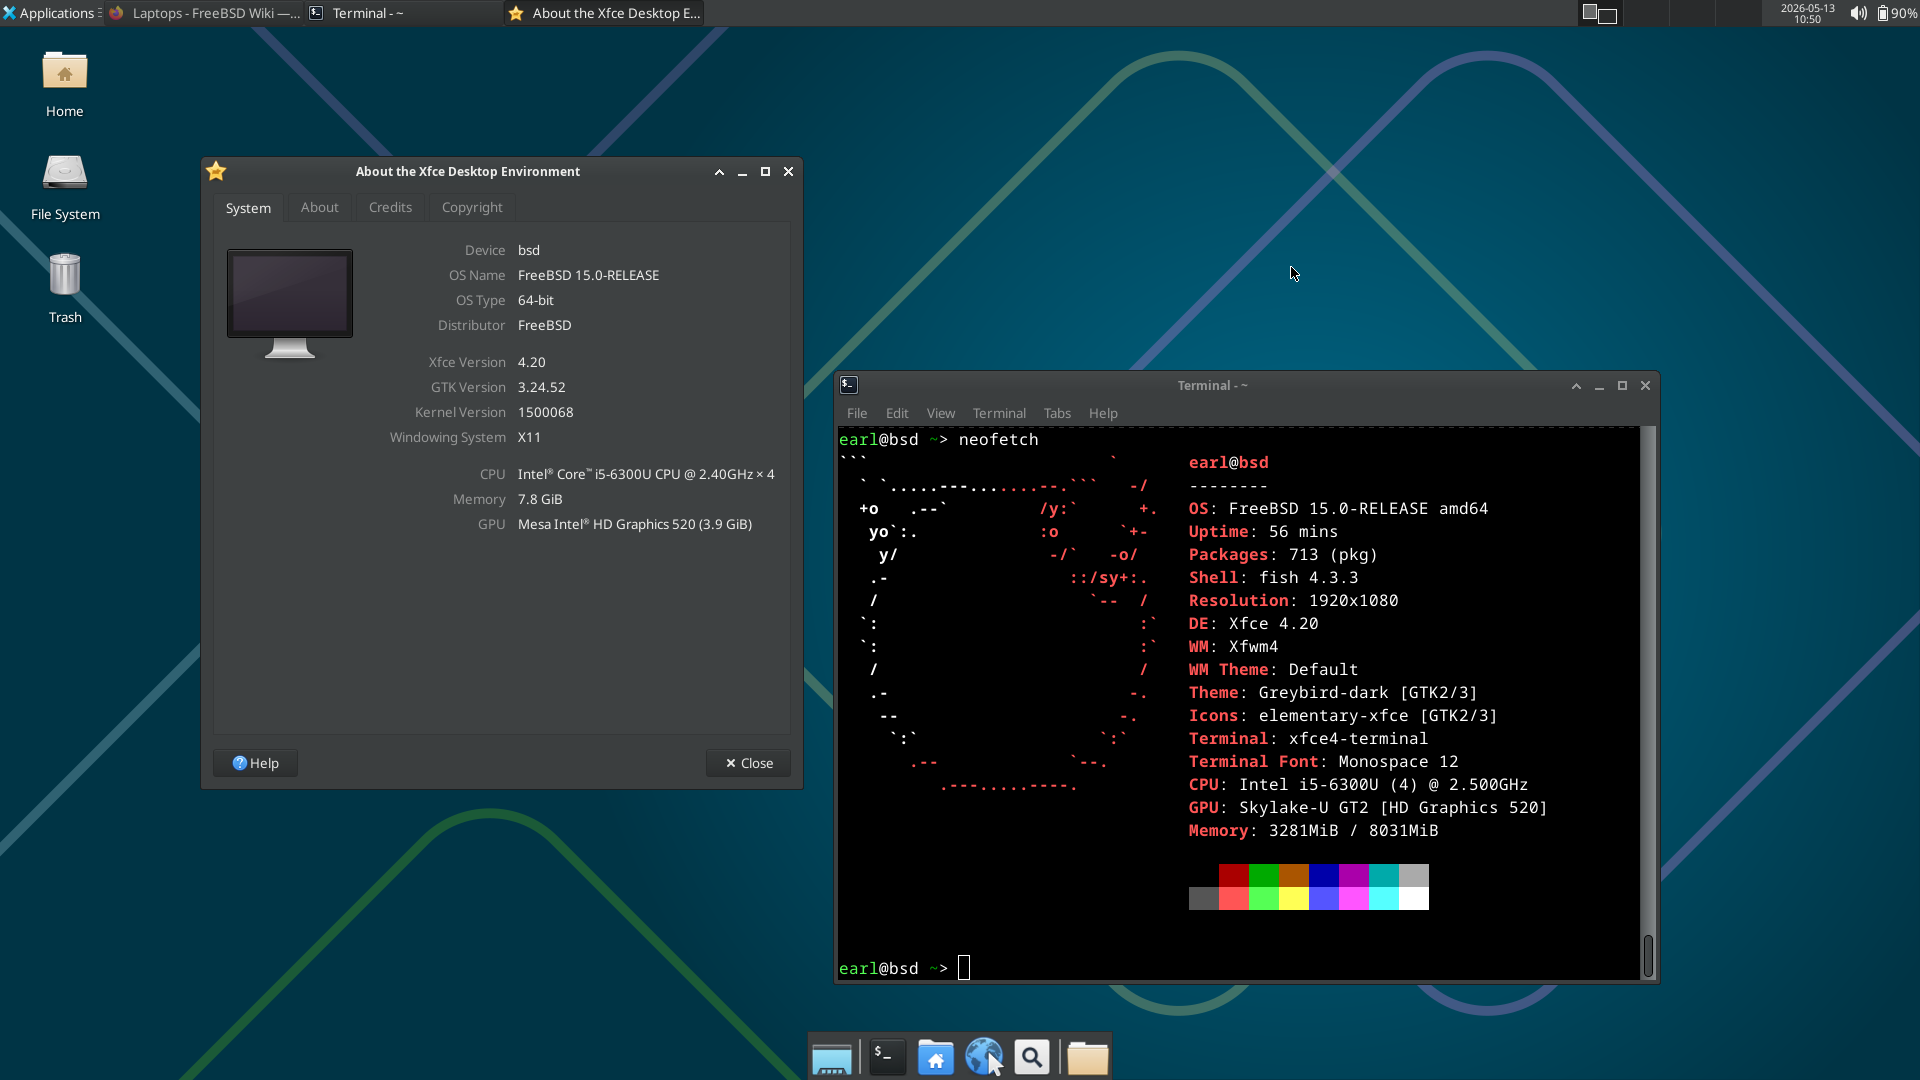
Task: Click the Icons: elementary-xfce line
Action: [1343, 716]
